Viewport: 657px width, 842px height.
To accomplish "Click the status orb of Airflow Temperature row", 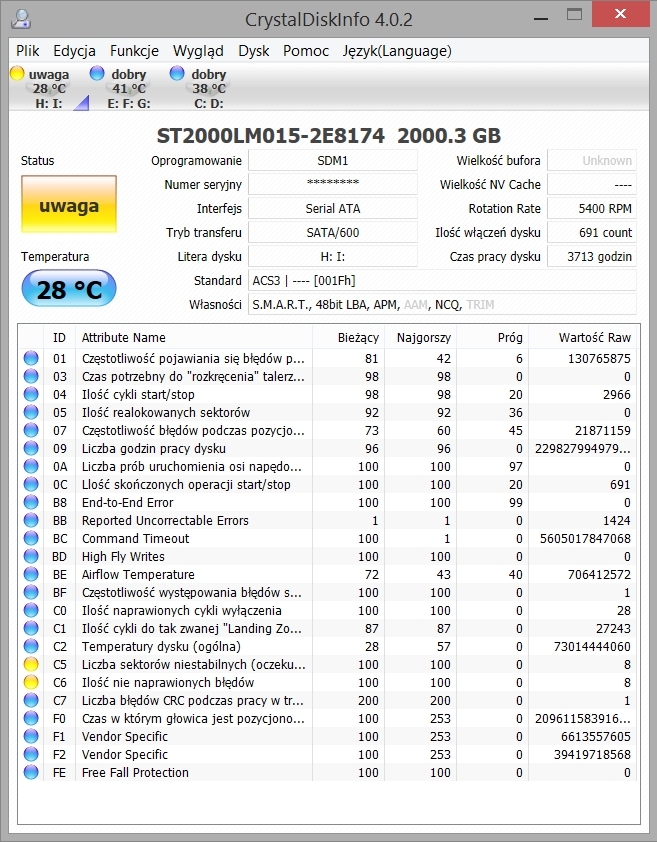I will pyautogui.click(x=31, y=574).
